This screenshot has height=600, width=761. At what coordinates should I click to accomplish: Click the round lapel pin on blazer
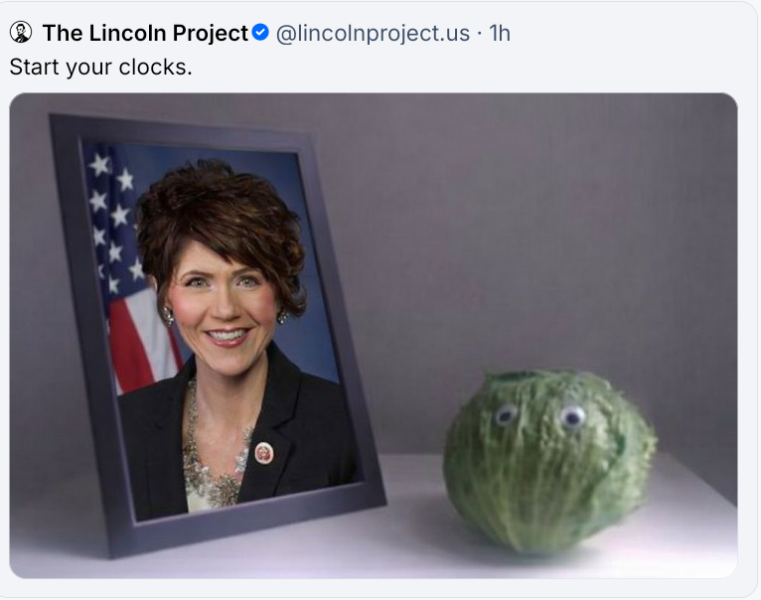pyautogui.click(x=264, y=453)
